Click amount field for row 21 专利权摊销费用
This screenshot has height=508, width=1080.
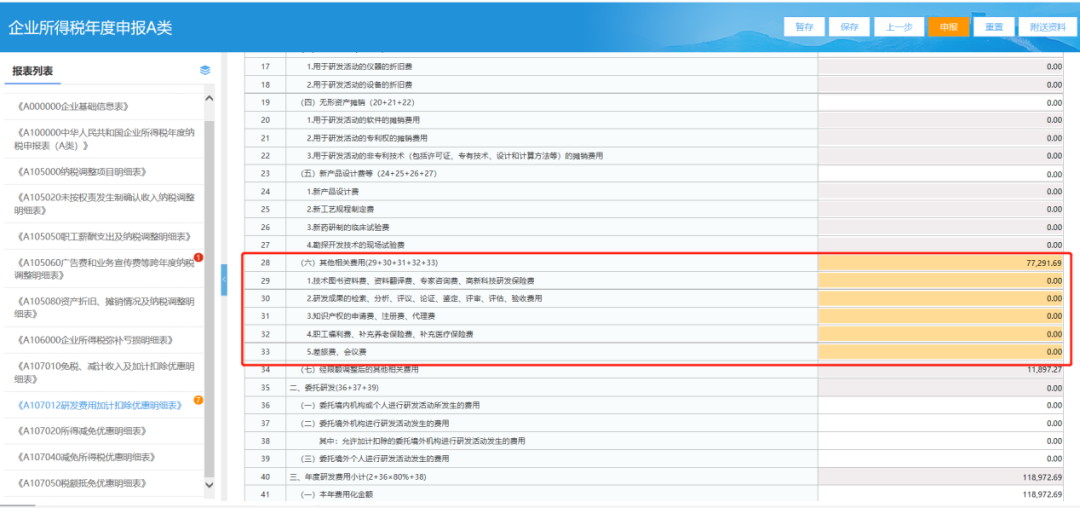pos(942,138)
